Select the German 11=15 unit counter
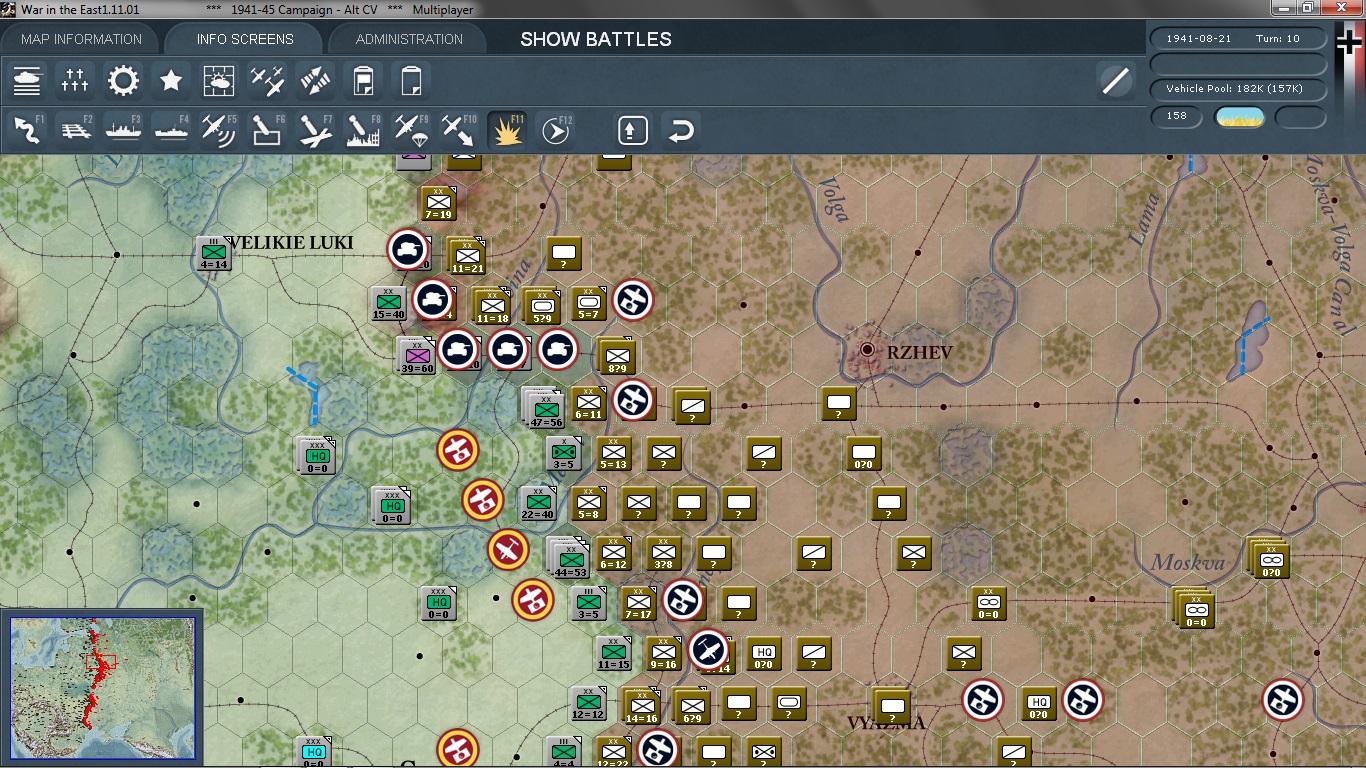 point(613,654)
